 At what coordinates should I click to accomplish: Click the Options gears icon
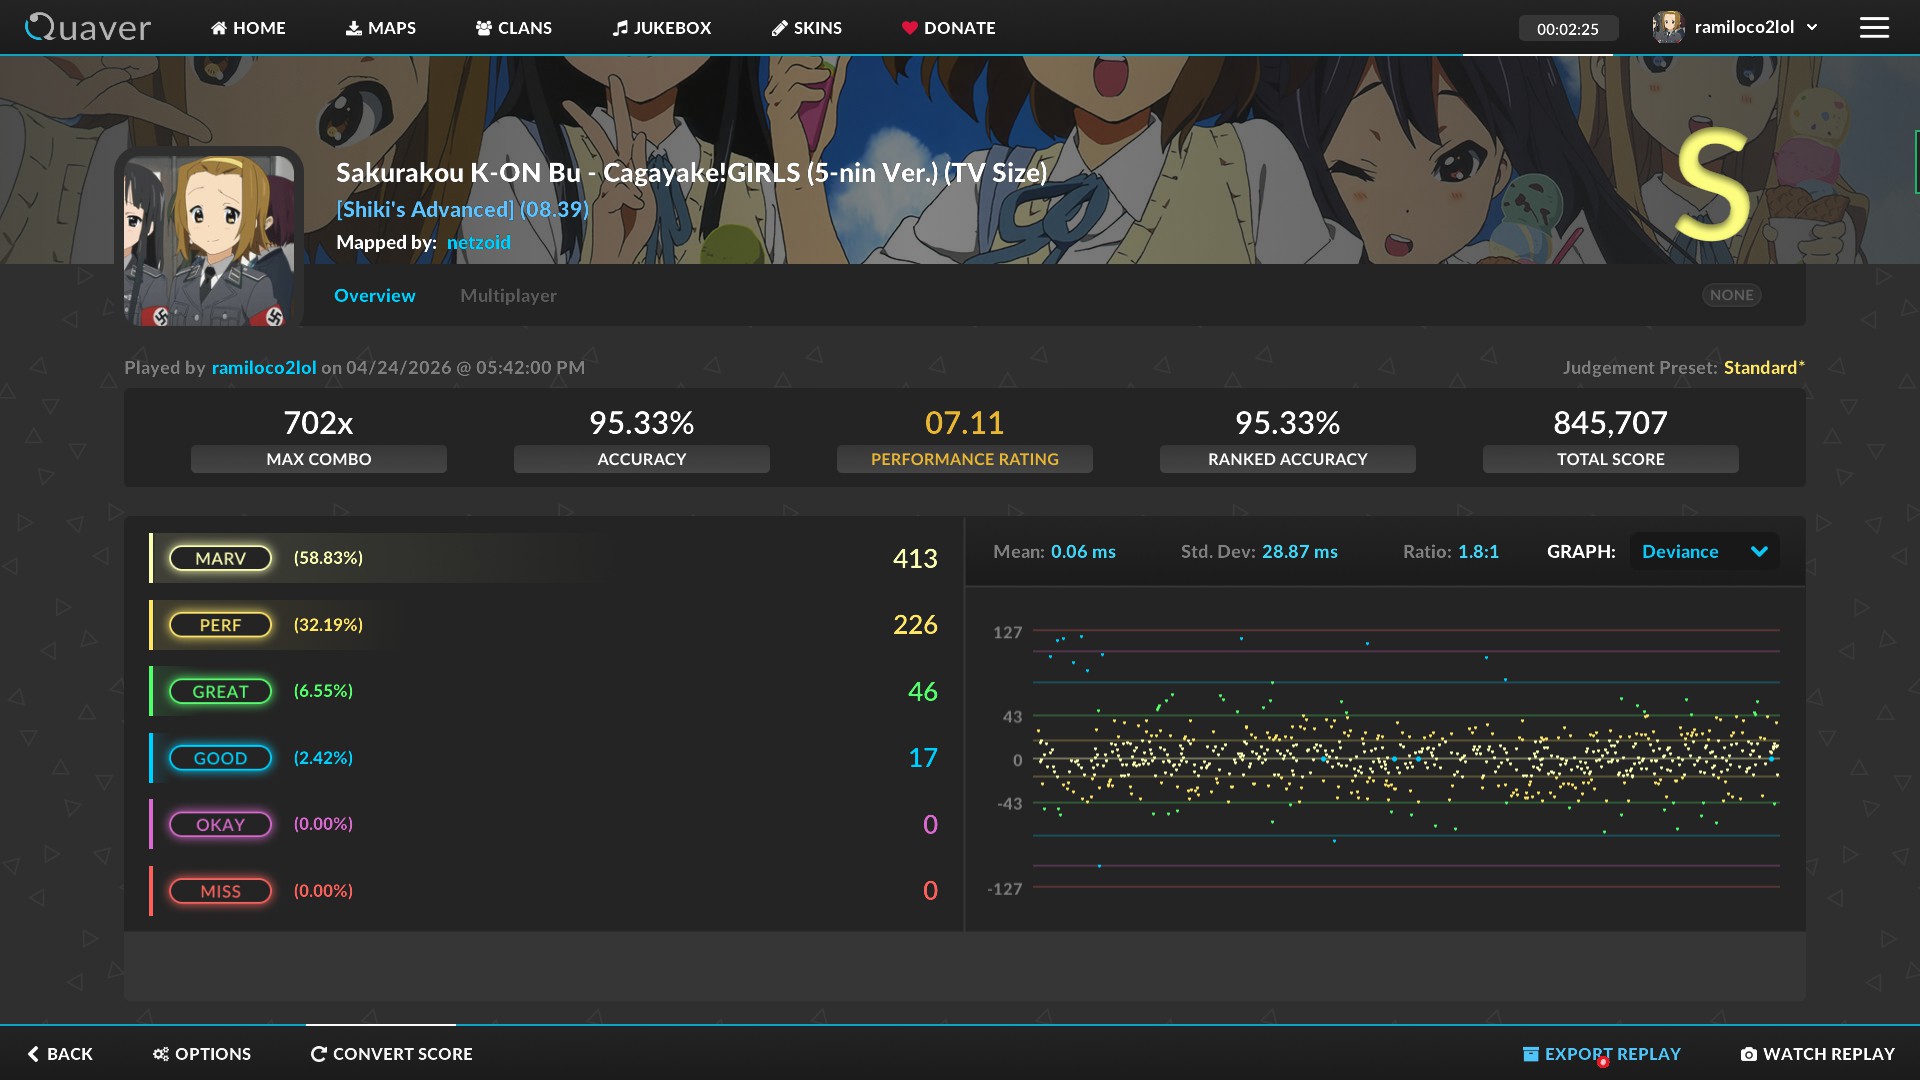pos(160,1054)
